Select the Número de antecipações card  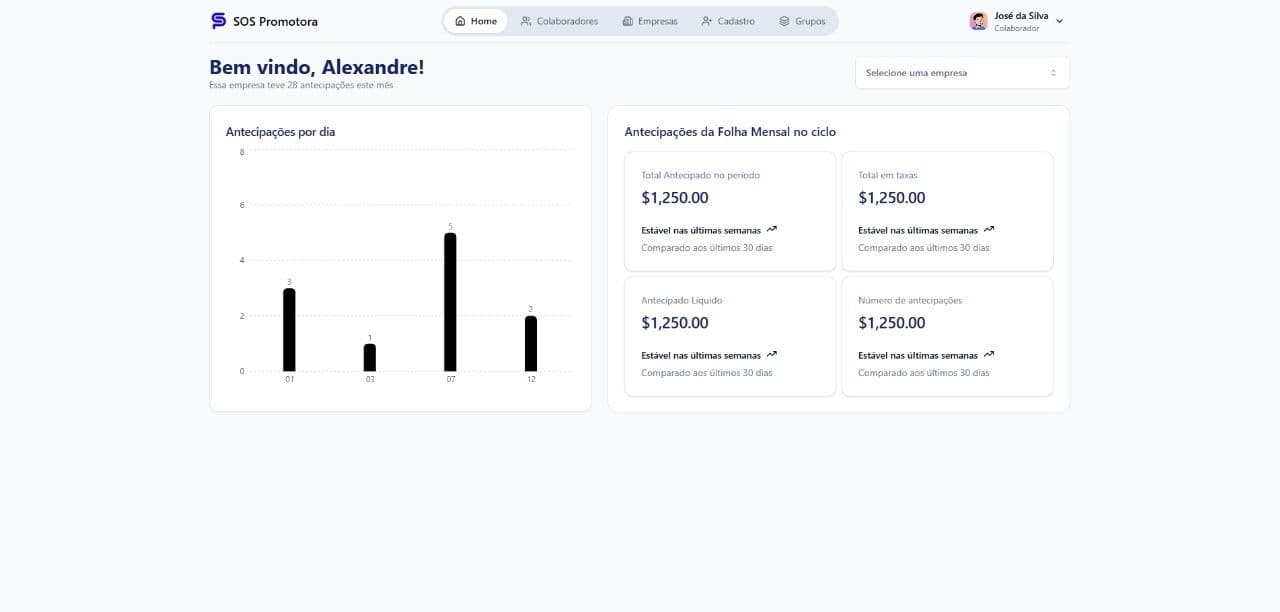[x=947, y=336]
